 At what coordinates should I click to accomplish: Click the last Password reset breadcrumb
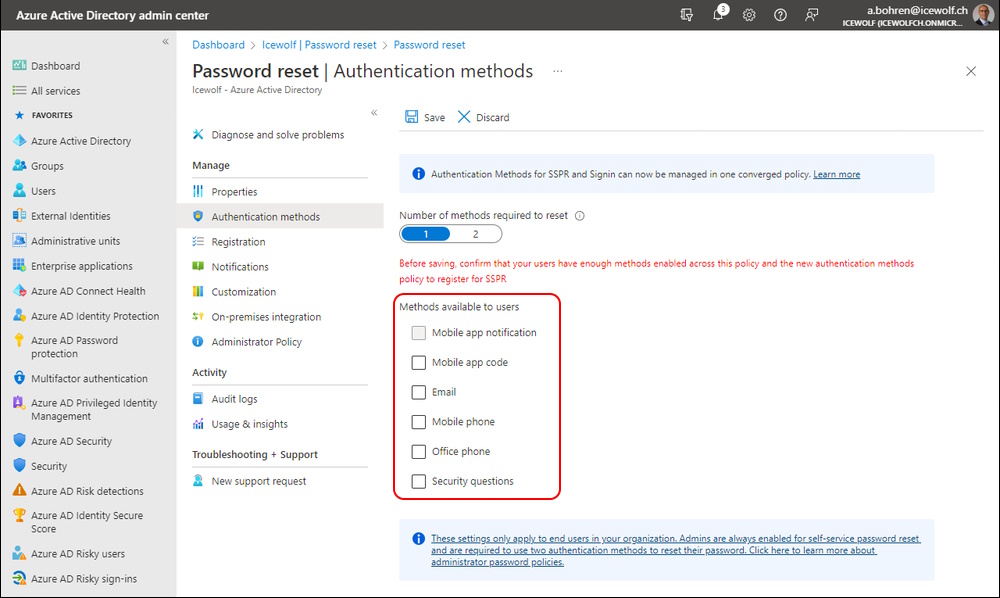coord(429,45)
